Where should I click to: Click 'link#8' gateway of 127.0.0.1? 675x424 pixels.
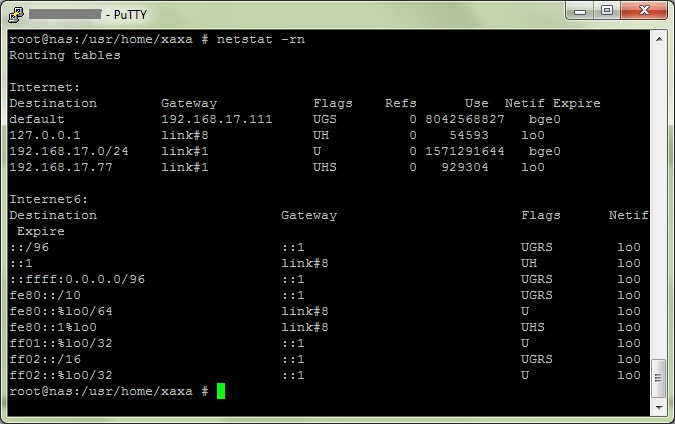click(x=185, y=135)
